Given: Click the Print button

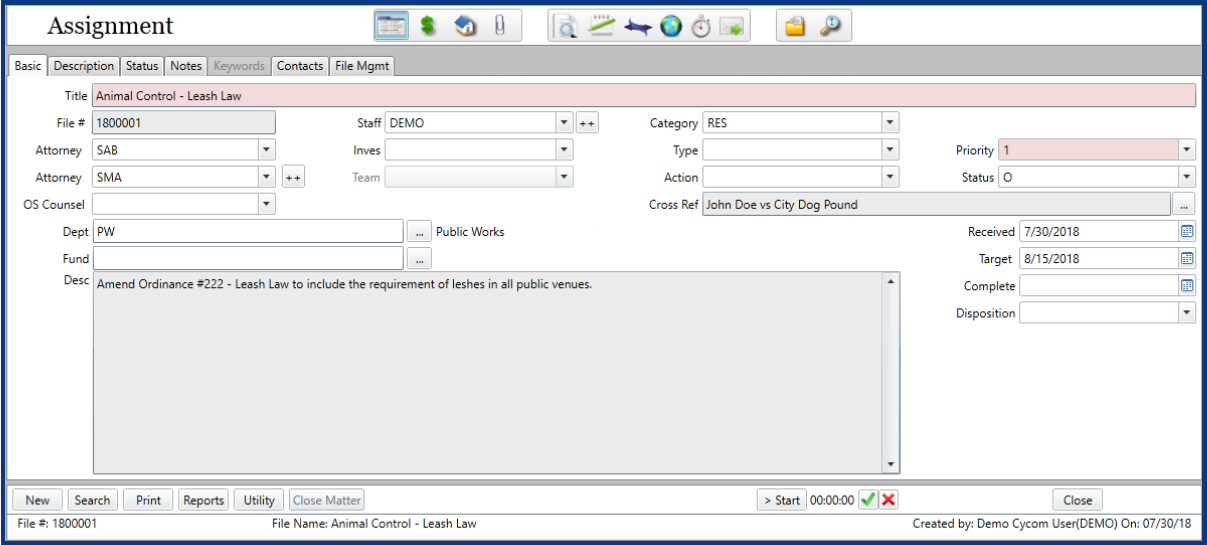Looking at the screenshot, I should coord(148,500).
